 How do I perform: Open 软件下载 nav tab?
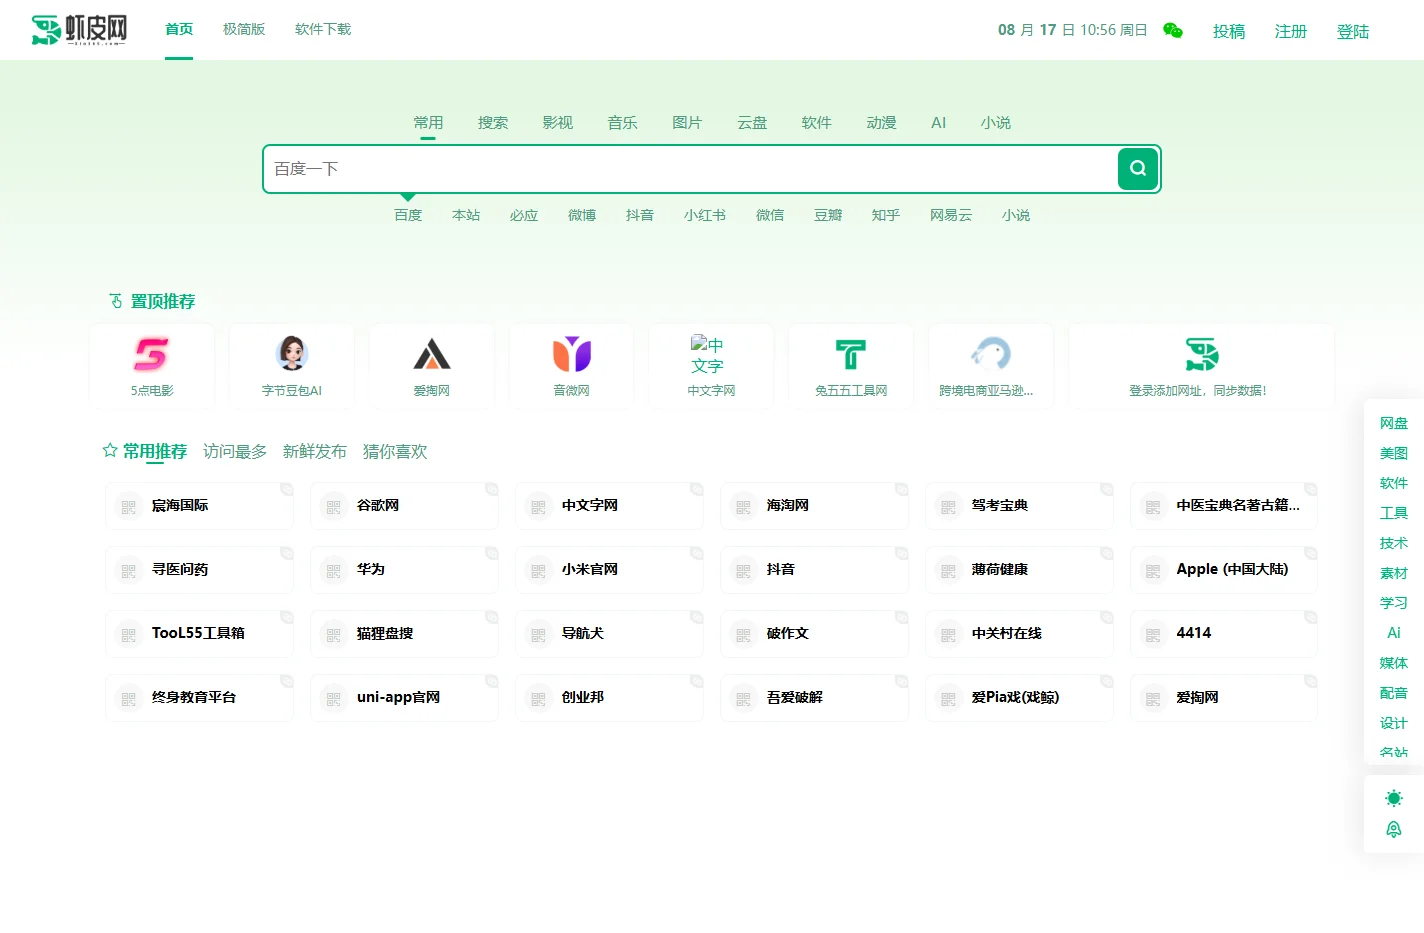(323, 29)
